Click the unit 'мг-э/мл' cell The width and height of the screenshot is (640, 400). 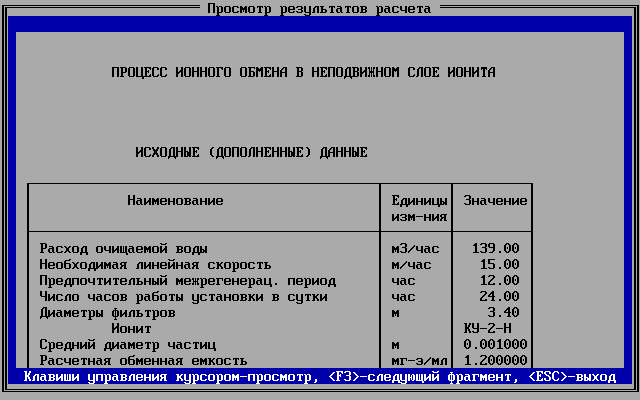pyautogui.click(x=416, y=361)
